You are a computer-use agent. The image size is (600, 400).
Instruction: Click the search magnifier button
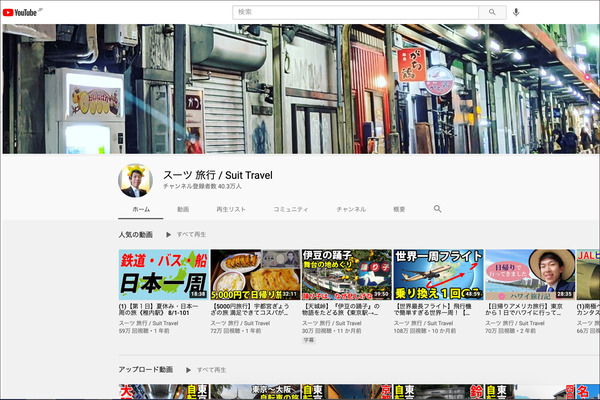pyautogui.click(x=491, y=12)
